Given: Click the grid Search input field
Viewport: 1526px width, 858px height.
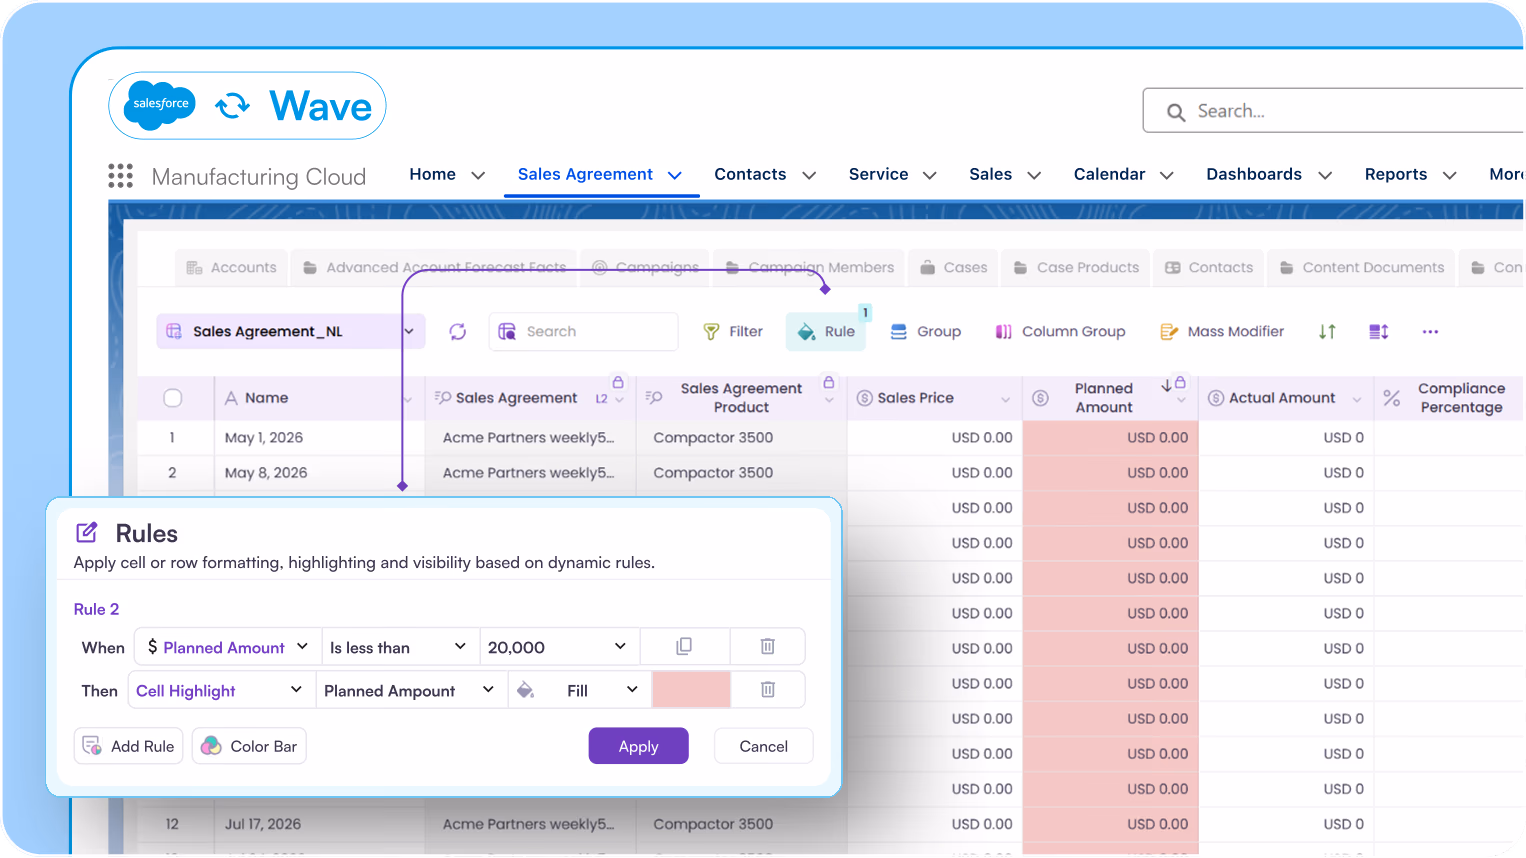Looking at the screenshot, I should [x=583, y=331].
